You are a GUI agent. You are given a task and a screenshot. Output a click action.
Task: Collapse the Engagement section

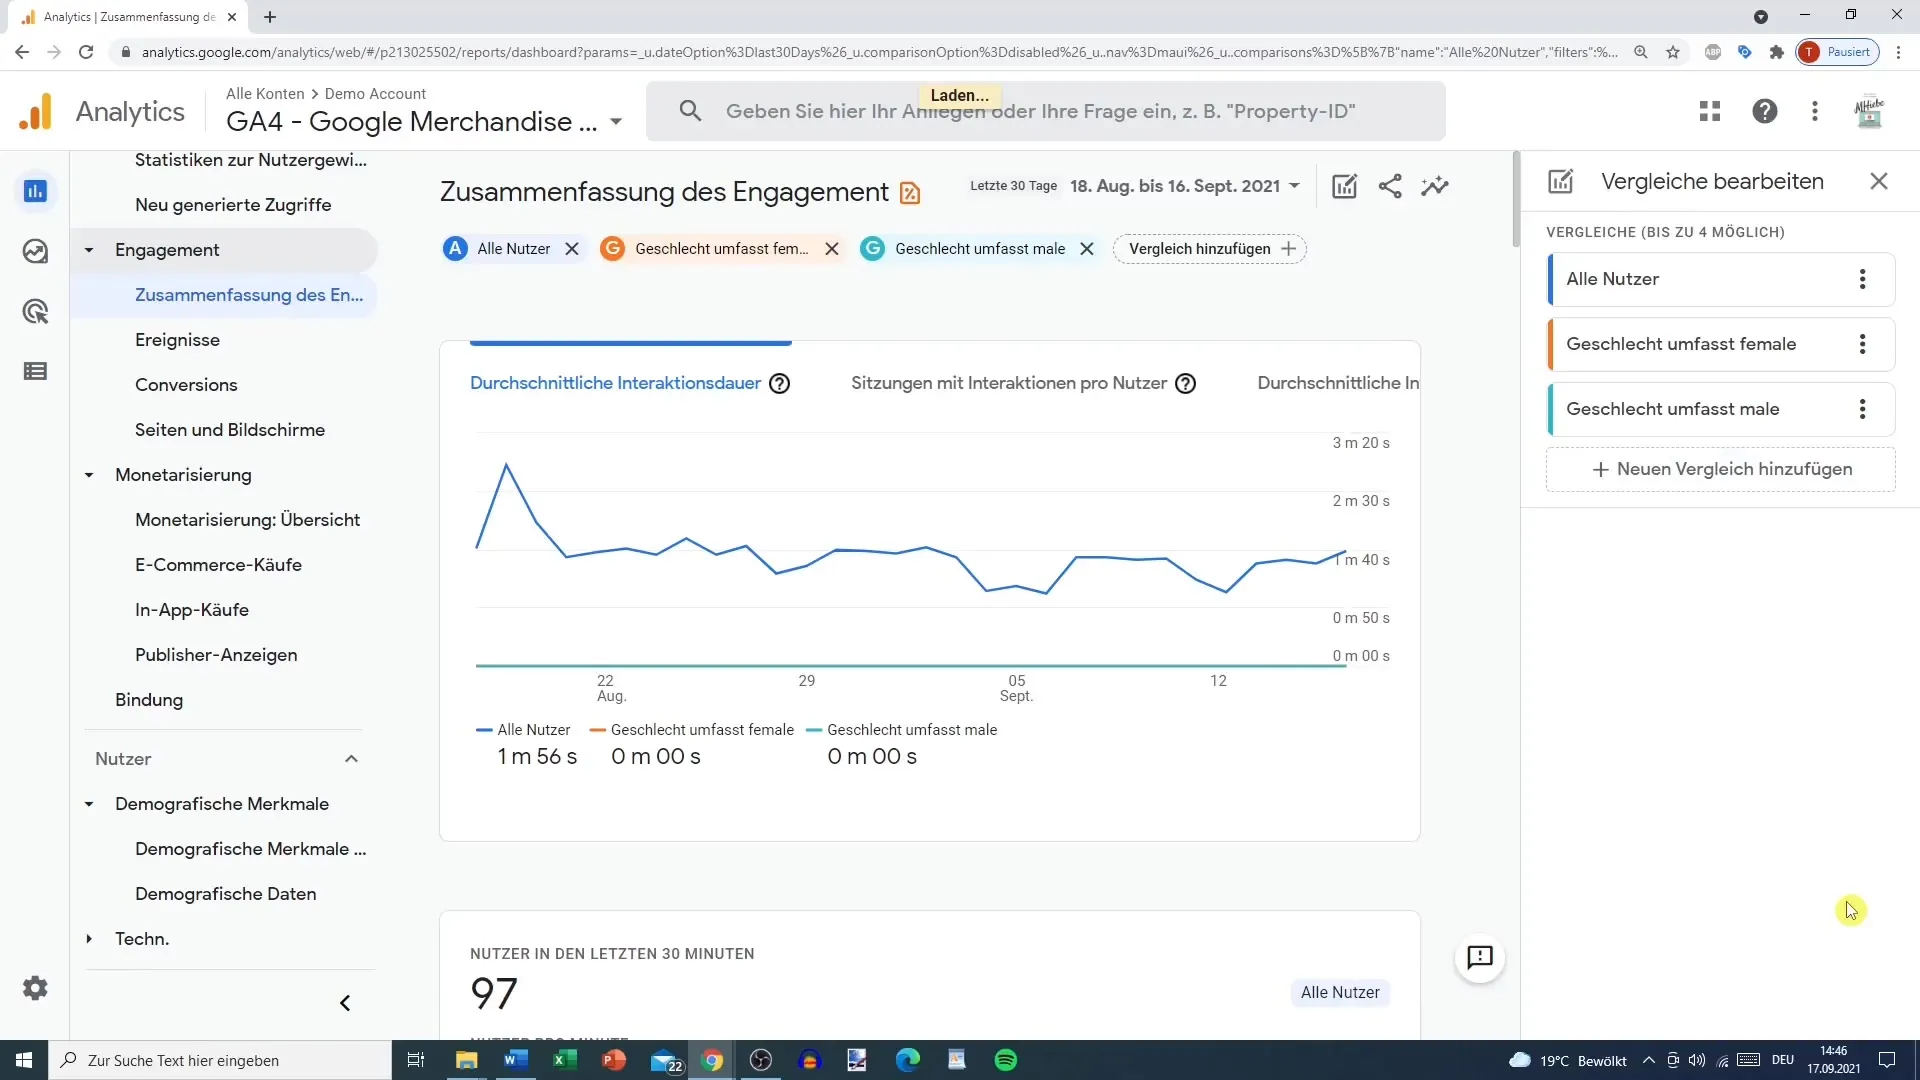pos(89,250)
